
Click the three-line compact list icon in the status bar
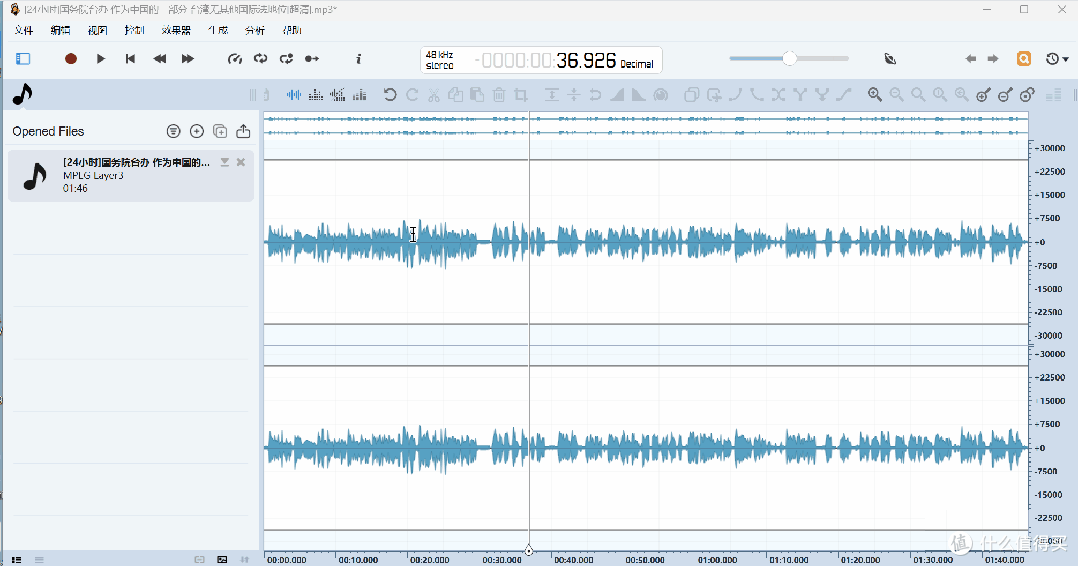click(39, 560)
